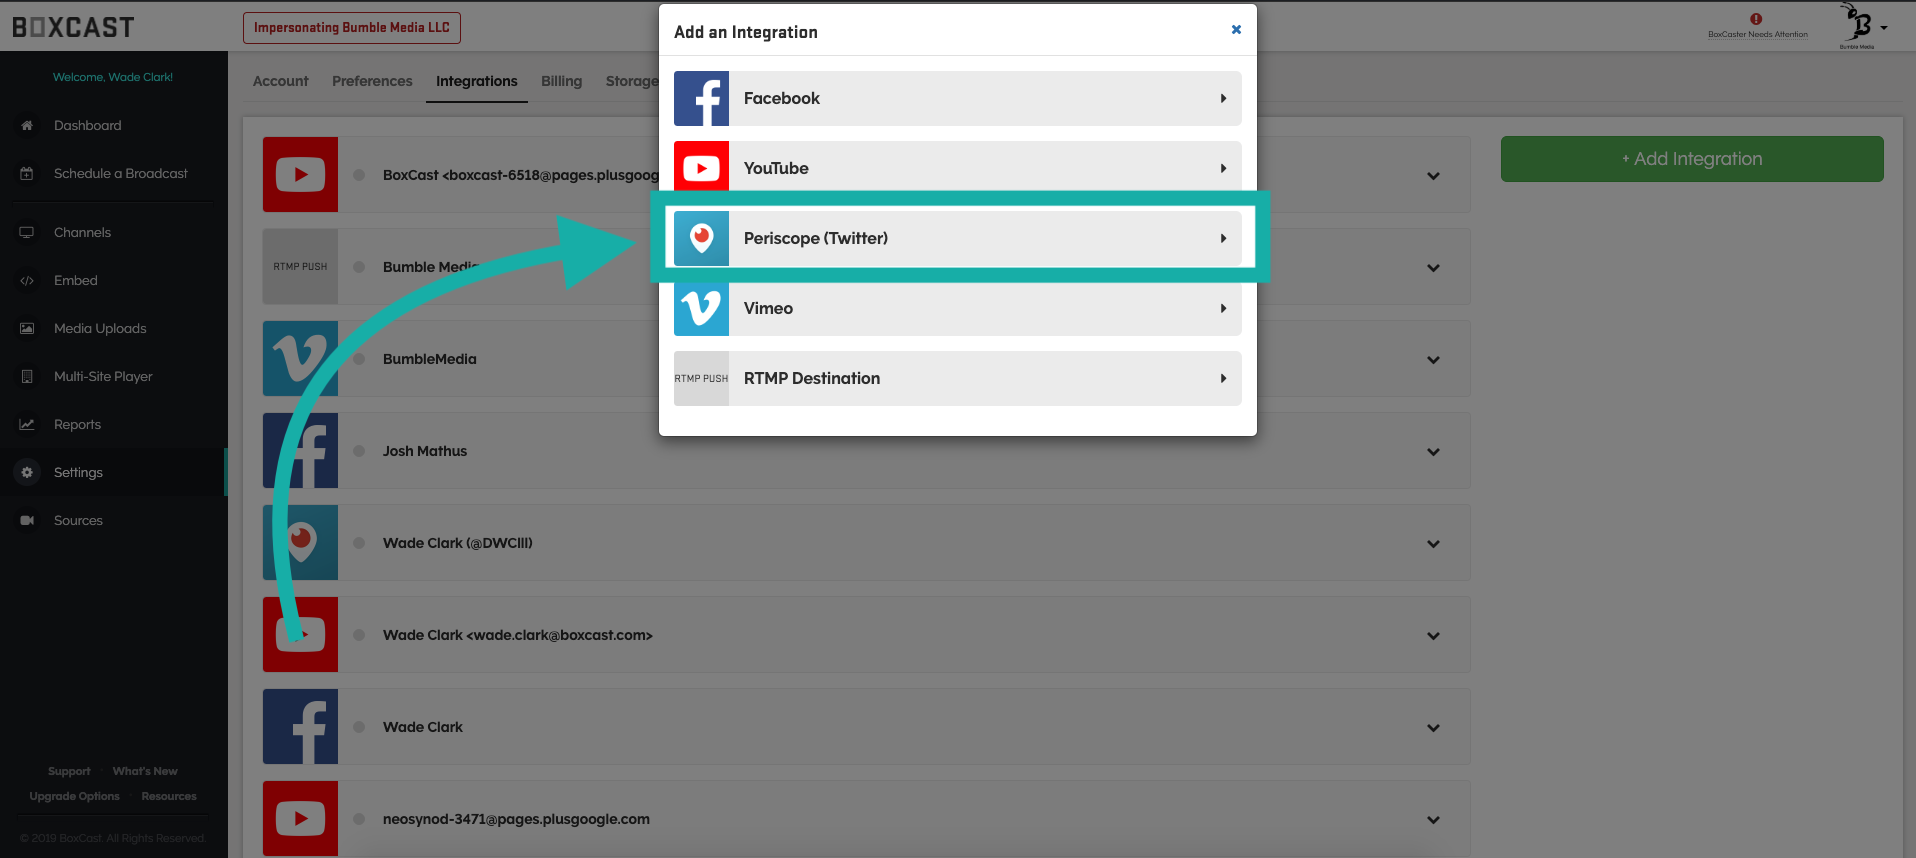Close the Add an Integration dialog
This screenshot has height=858, width=1916.
click(1236, 30)
